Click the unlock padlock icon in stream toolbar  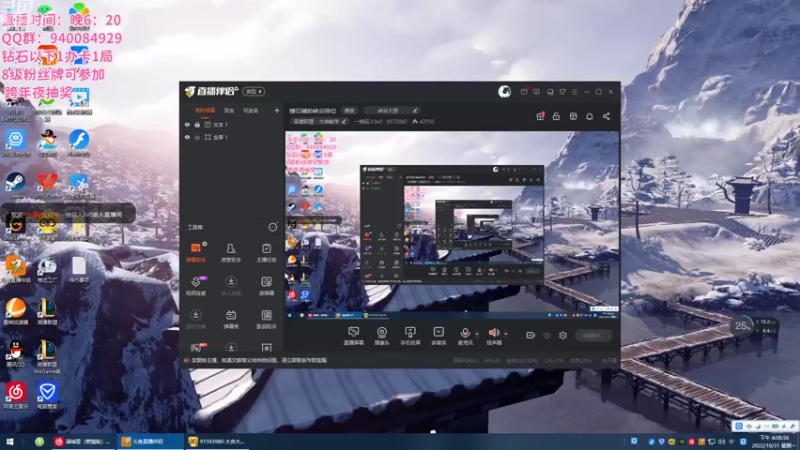click(x=556, y=116)
